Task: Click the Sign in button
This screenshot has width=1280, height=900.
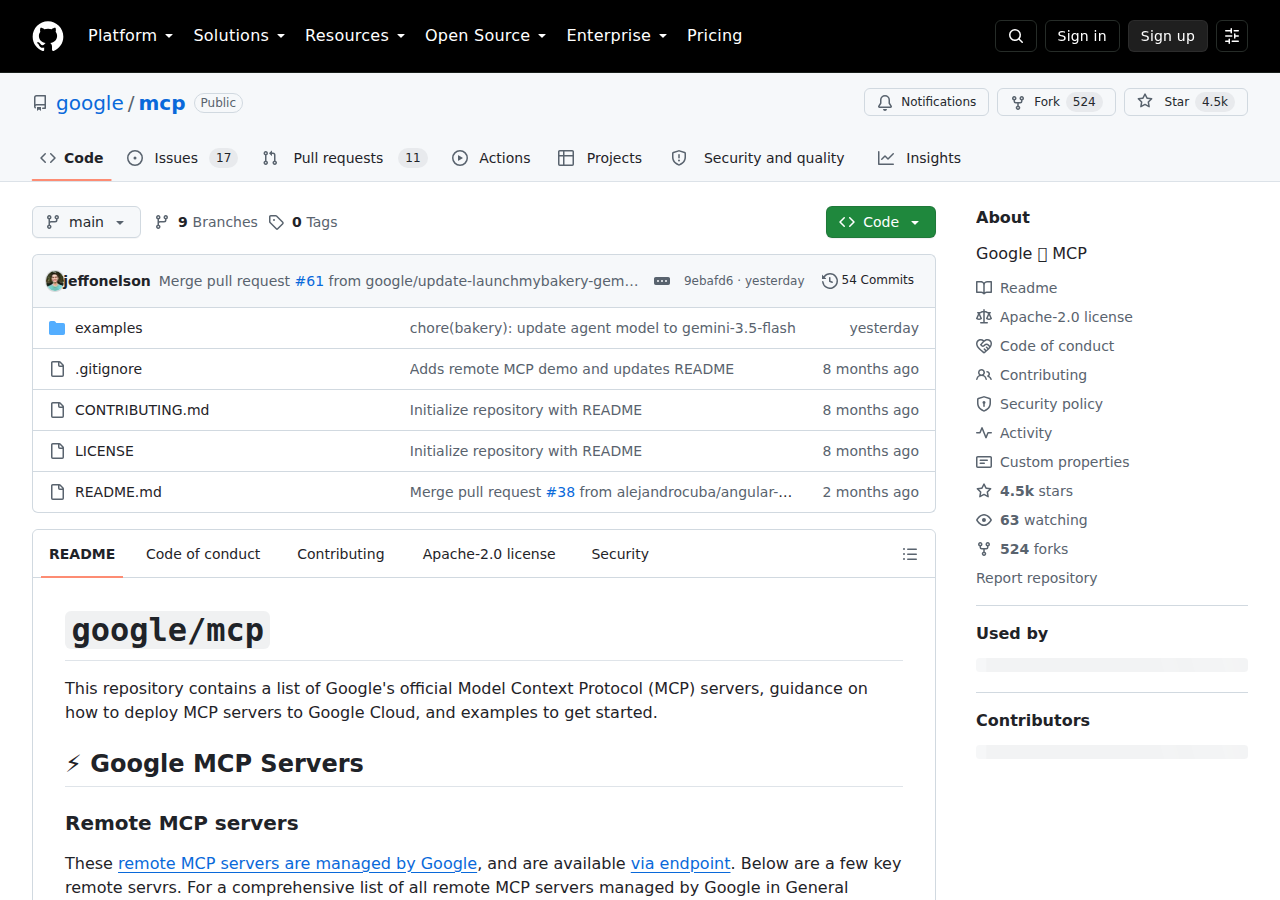Action: pyautogui.click(x=1082, y=36)
